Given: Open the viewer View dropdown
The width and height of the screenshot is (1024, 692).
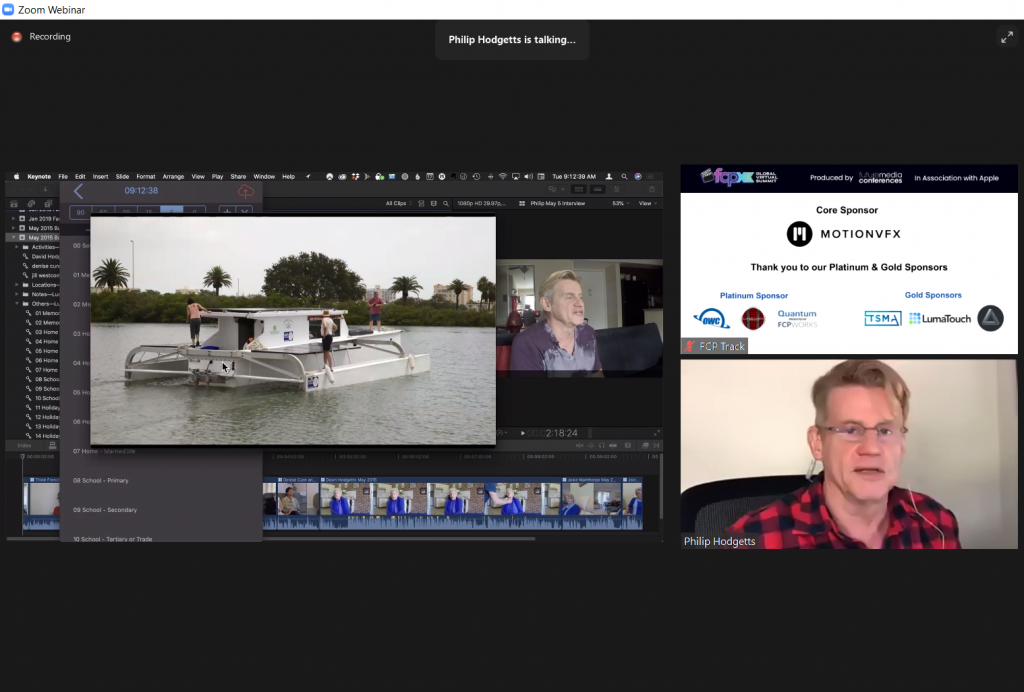Looking at the screenshot, I should tap(647, 203).
